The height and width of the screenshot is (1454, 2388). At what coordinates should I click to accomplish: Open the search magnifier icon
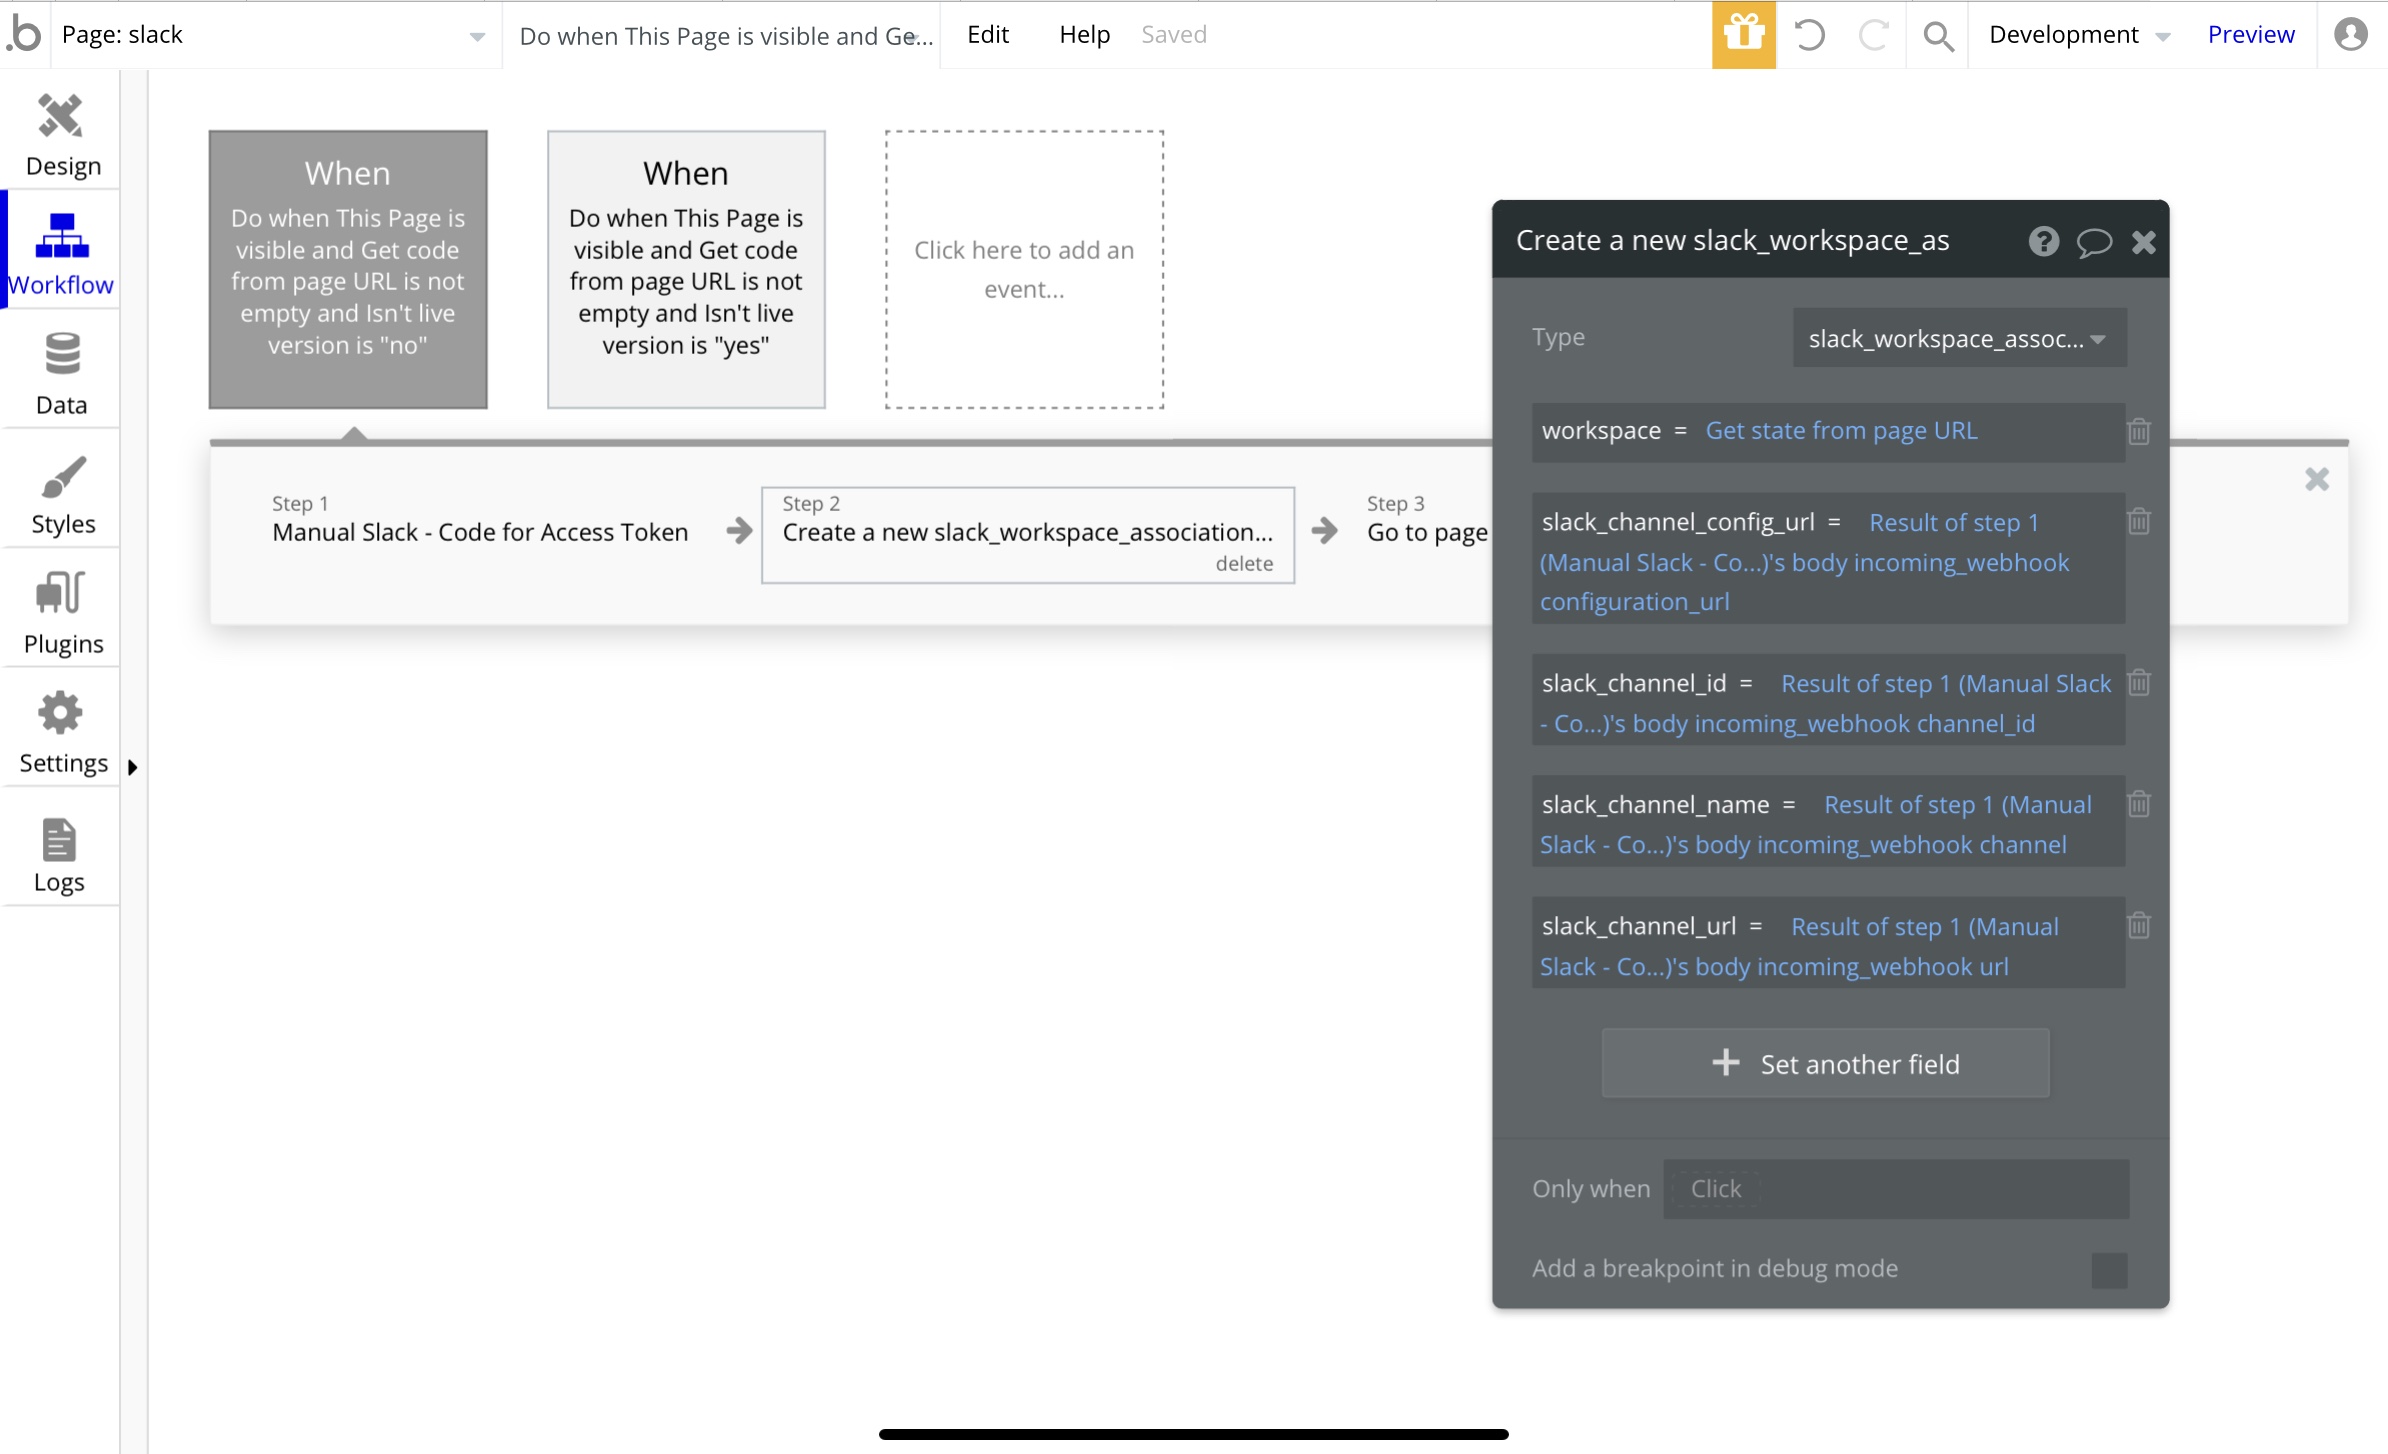[1938, 36]
